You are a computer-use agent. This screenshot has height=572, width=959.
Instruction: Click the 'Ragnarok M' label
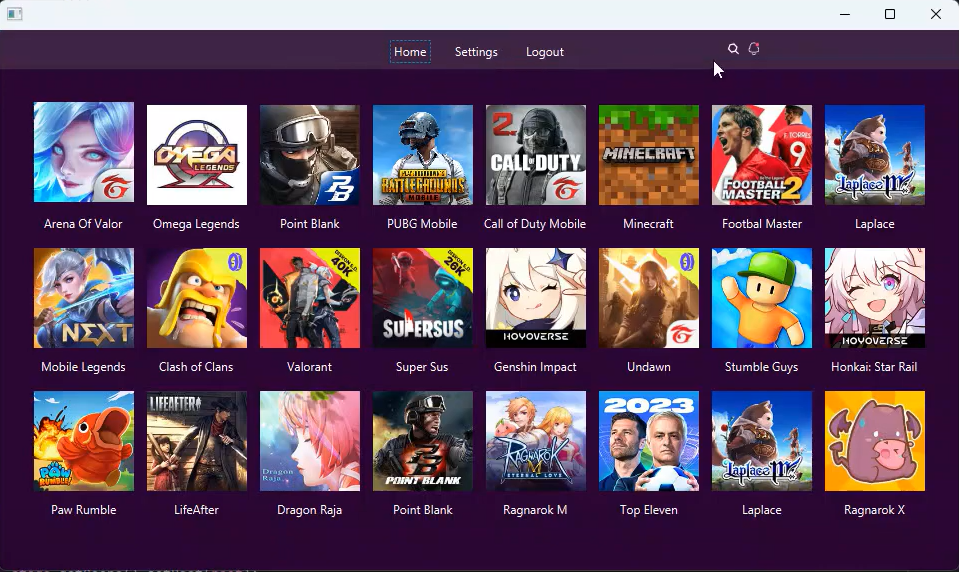pos(535,510)
